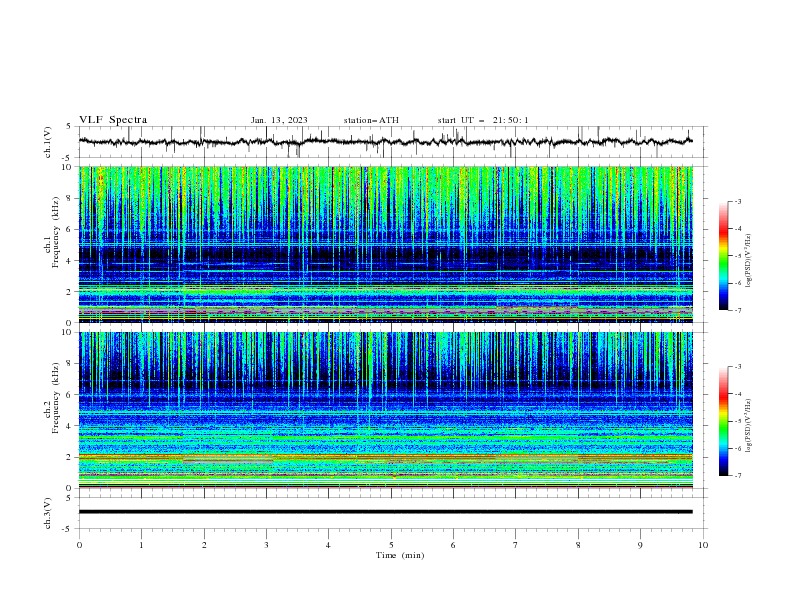The image size is (792, 612).
Task: Click the "2" minute tick on the time axis
Action: coord(204,545)
